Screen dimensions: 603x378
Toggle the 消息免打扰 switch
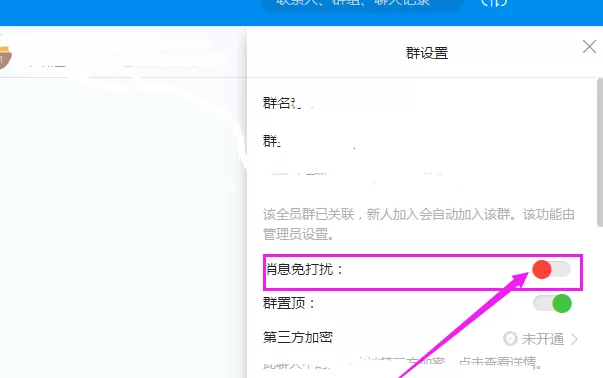551,269
